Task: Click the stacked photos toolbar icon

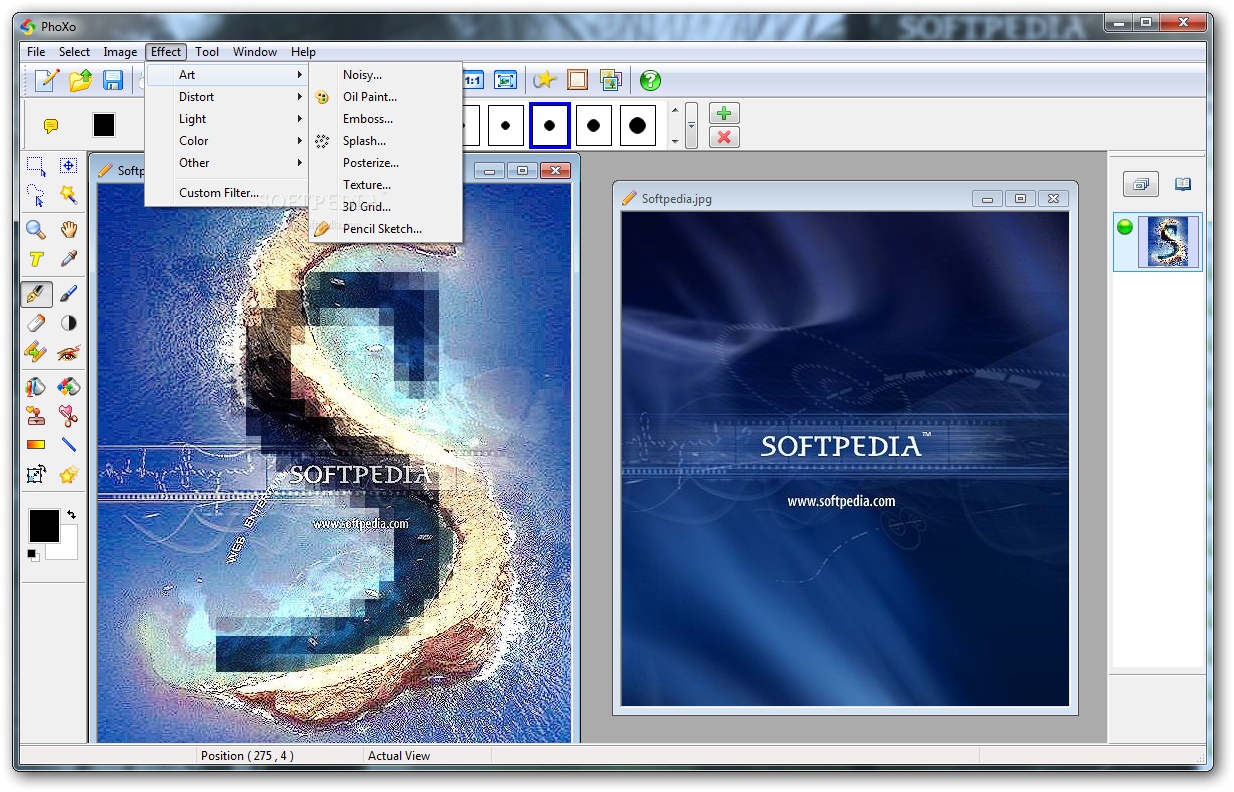Action: click(x=610, y=80)
